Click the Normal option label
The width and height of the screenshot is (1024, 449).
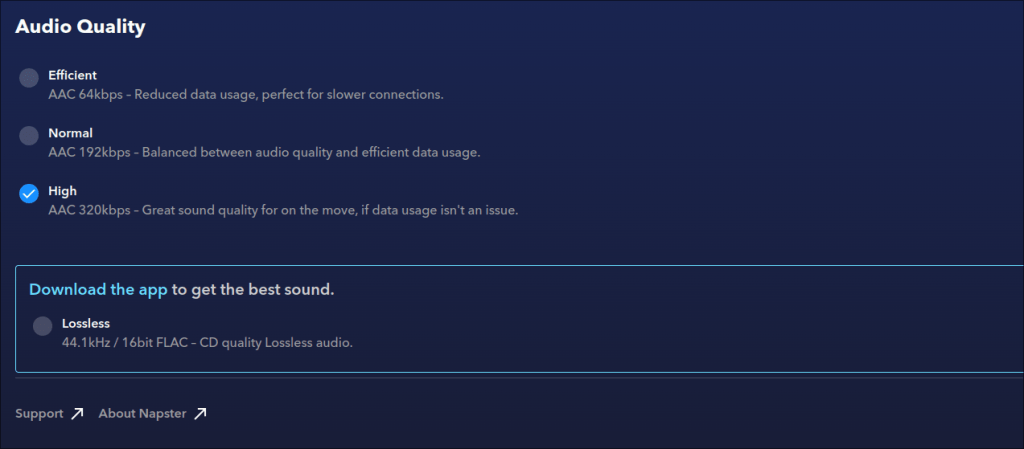click(x=70, y=133)
